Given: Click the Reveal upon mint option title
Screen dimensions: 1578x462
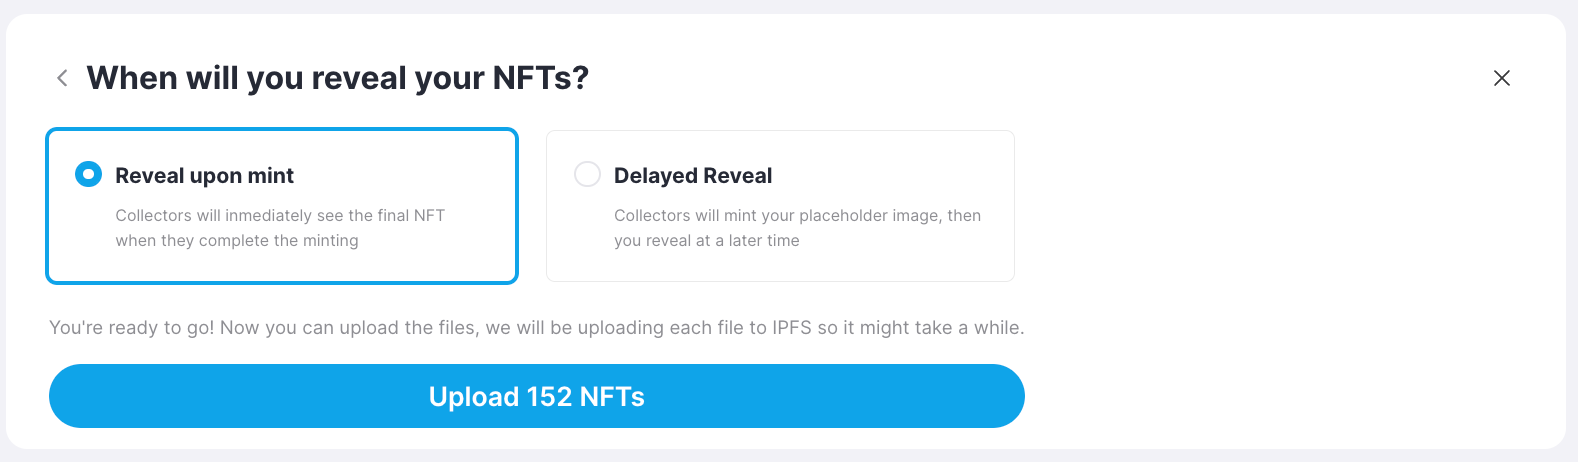Looking at the screenshot, I should (x=205, y=176).
